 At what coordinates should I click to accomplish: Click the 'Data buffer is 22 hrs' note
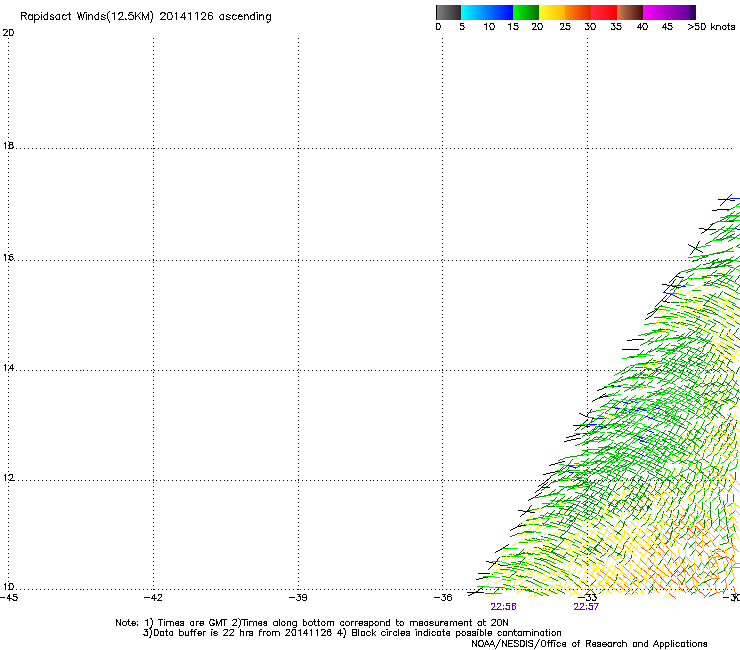[x=352, y=633]
